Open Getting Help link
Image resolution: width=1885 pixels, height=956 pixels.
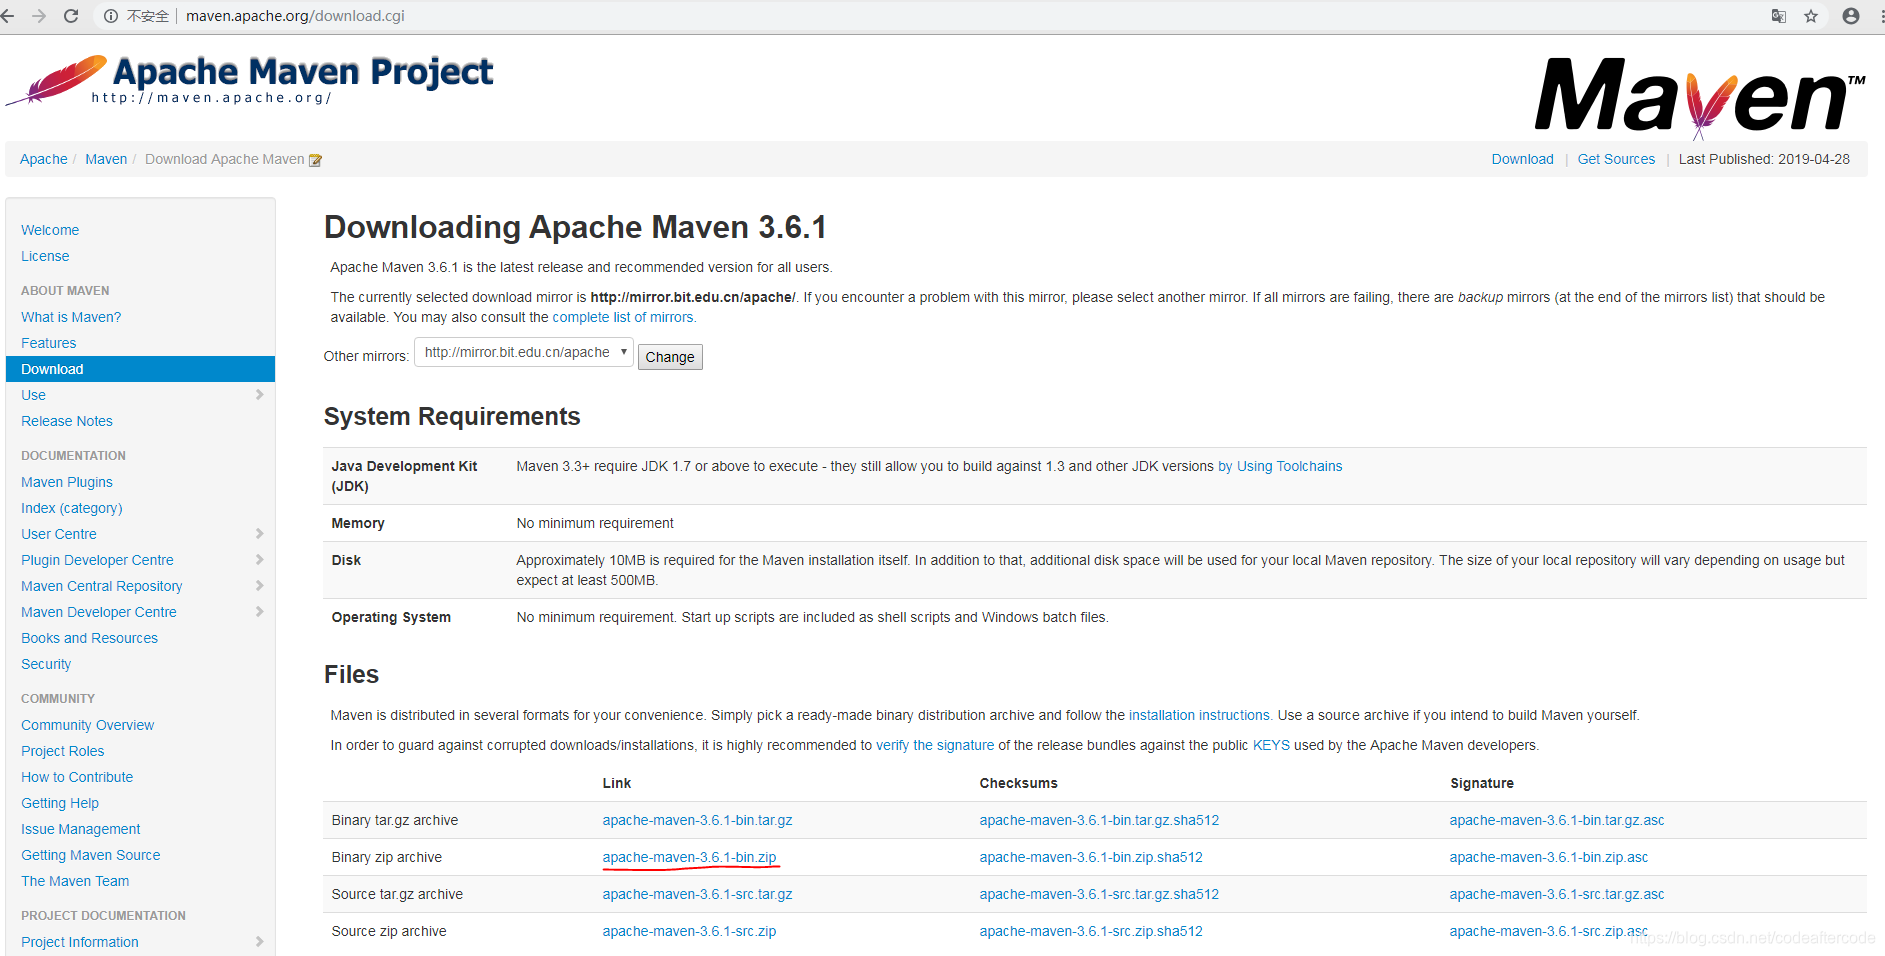pos(60,803)
